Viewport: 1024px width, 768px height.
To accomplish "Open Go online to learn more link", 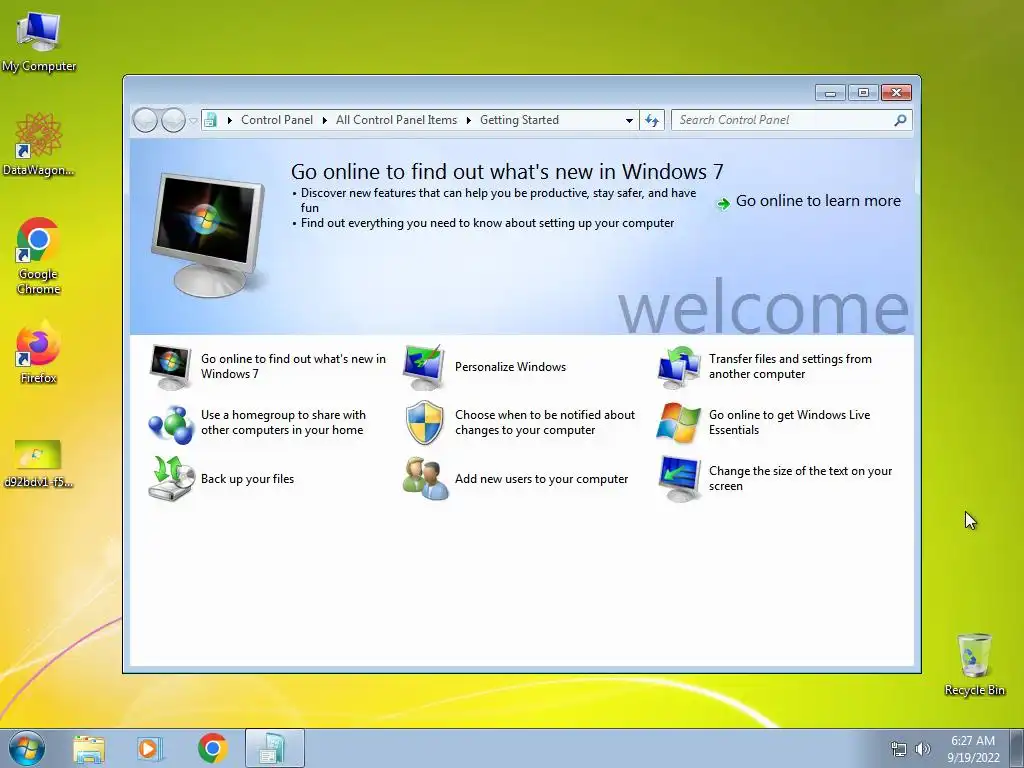I will [x=818, y=201].
